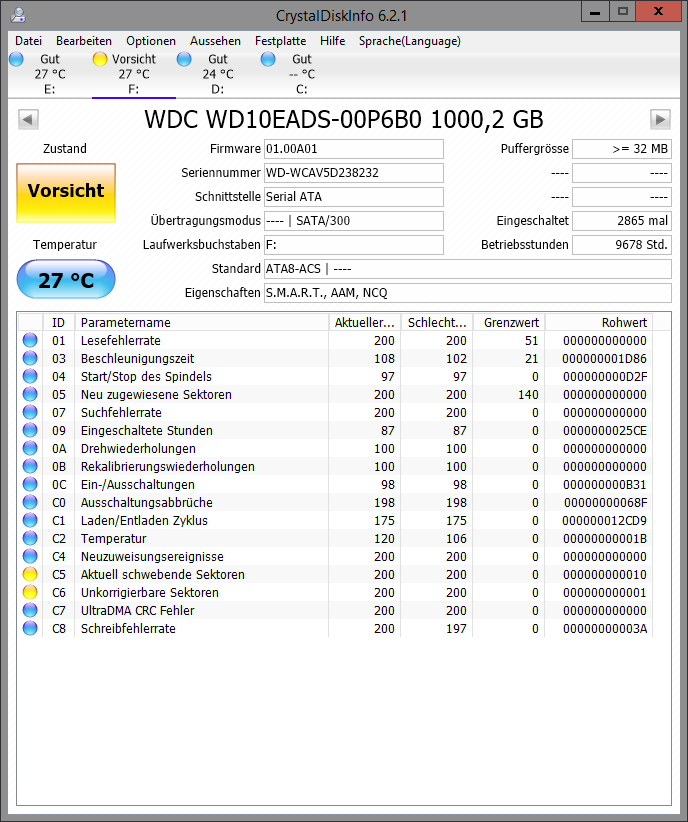The height and width of the screenshot is (822, 688).
Task: Click status icon of Laden/Entladen Zyklus row
Action: 30,521
